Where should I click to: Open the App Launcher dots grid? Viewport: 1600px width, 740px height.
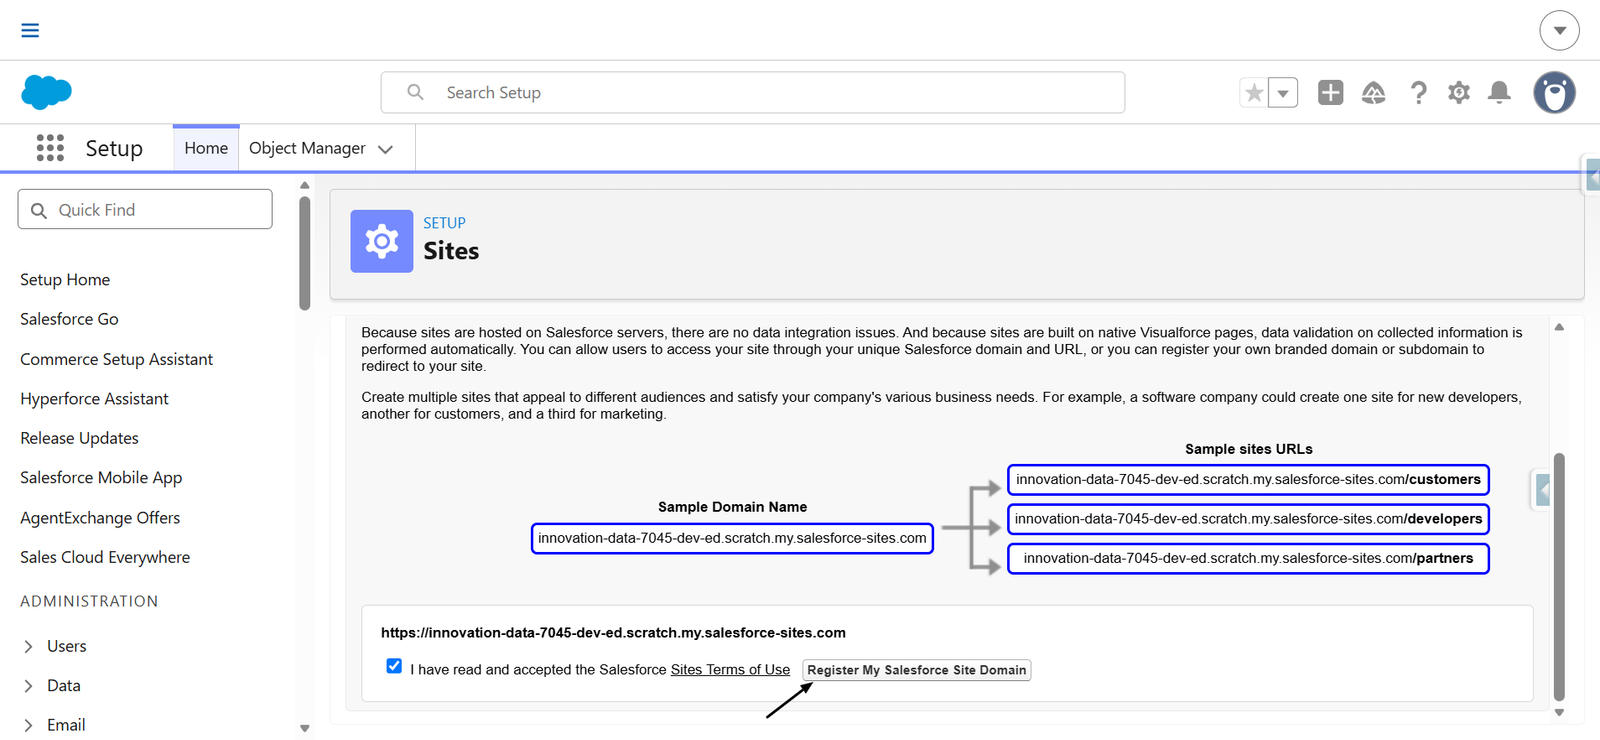point(50,148)
